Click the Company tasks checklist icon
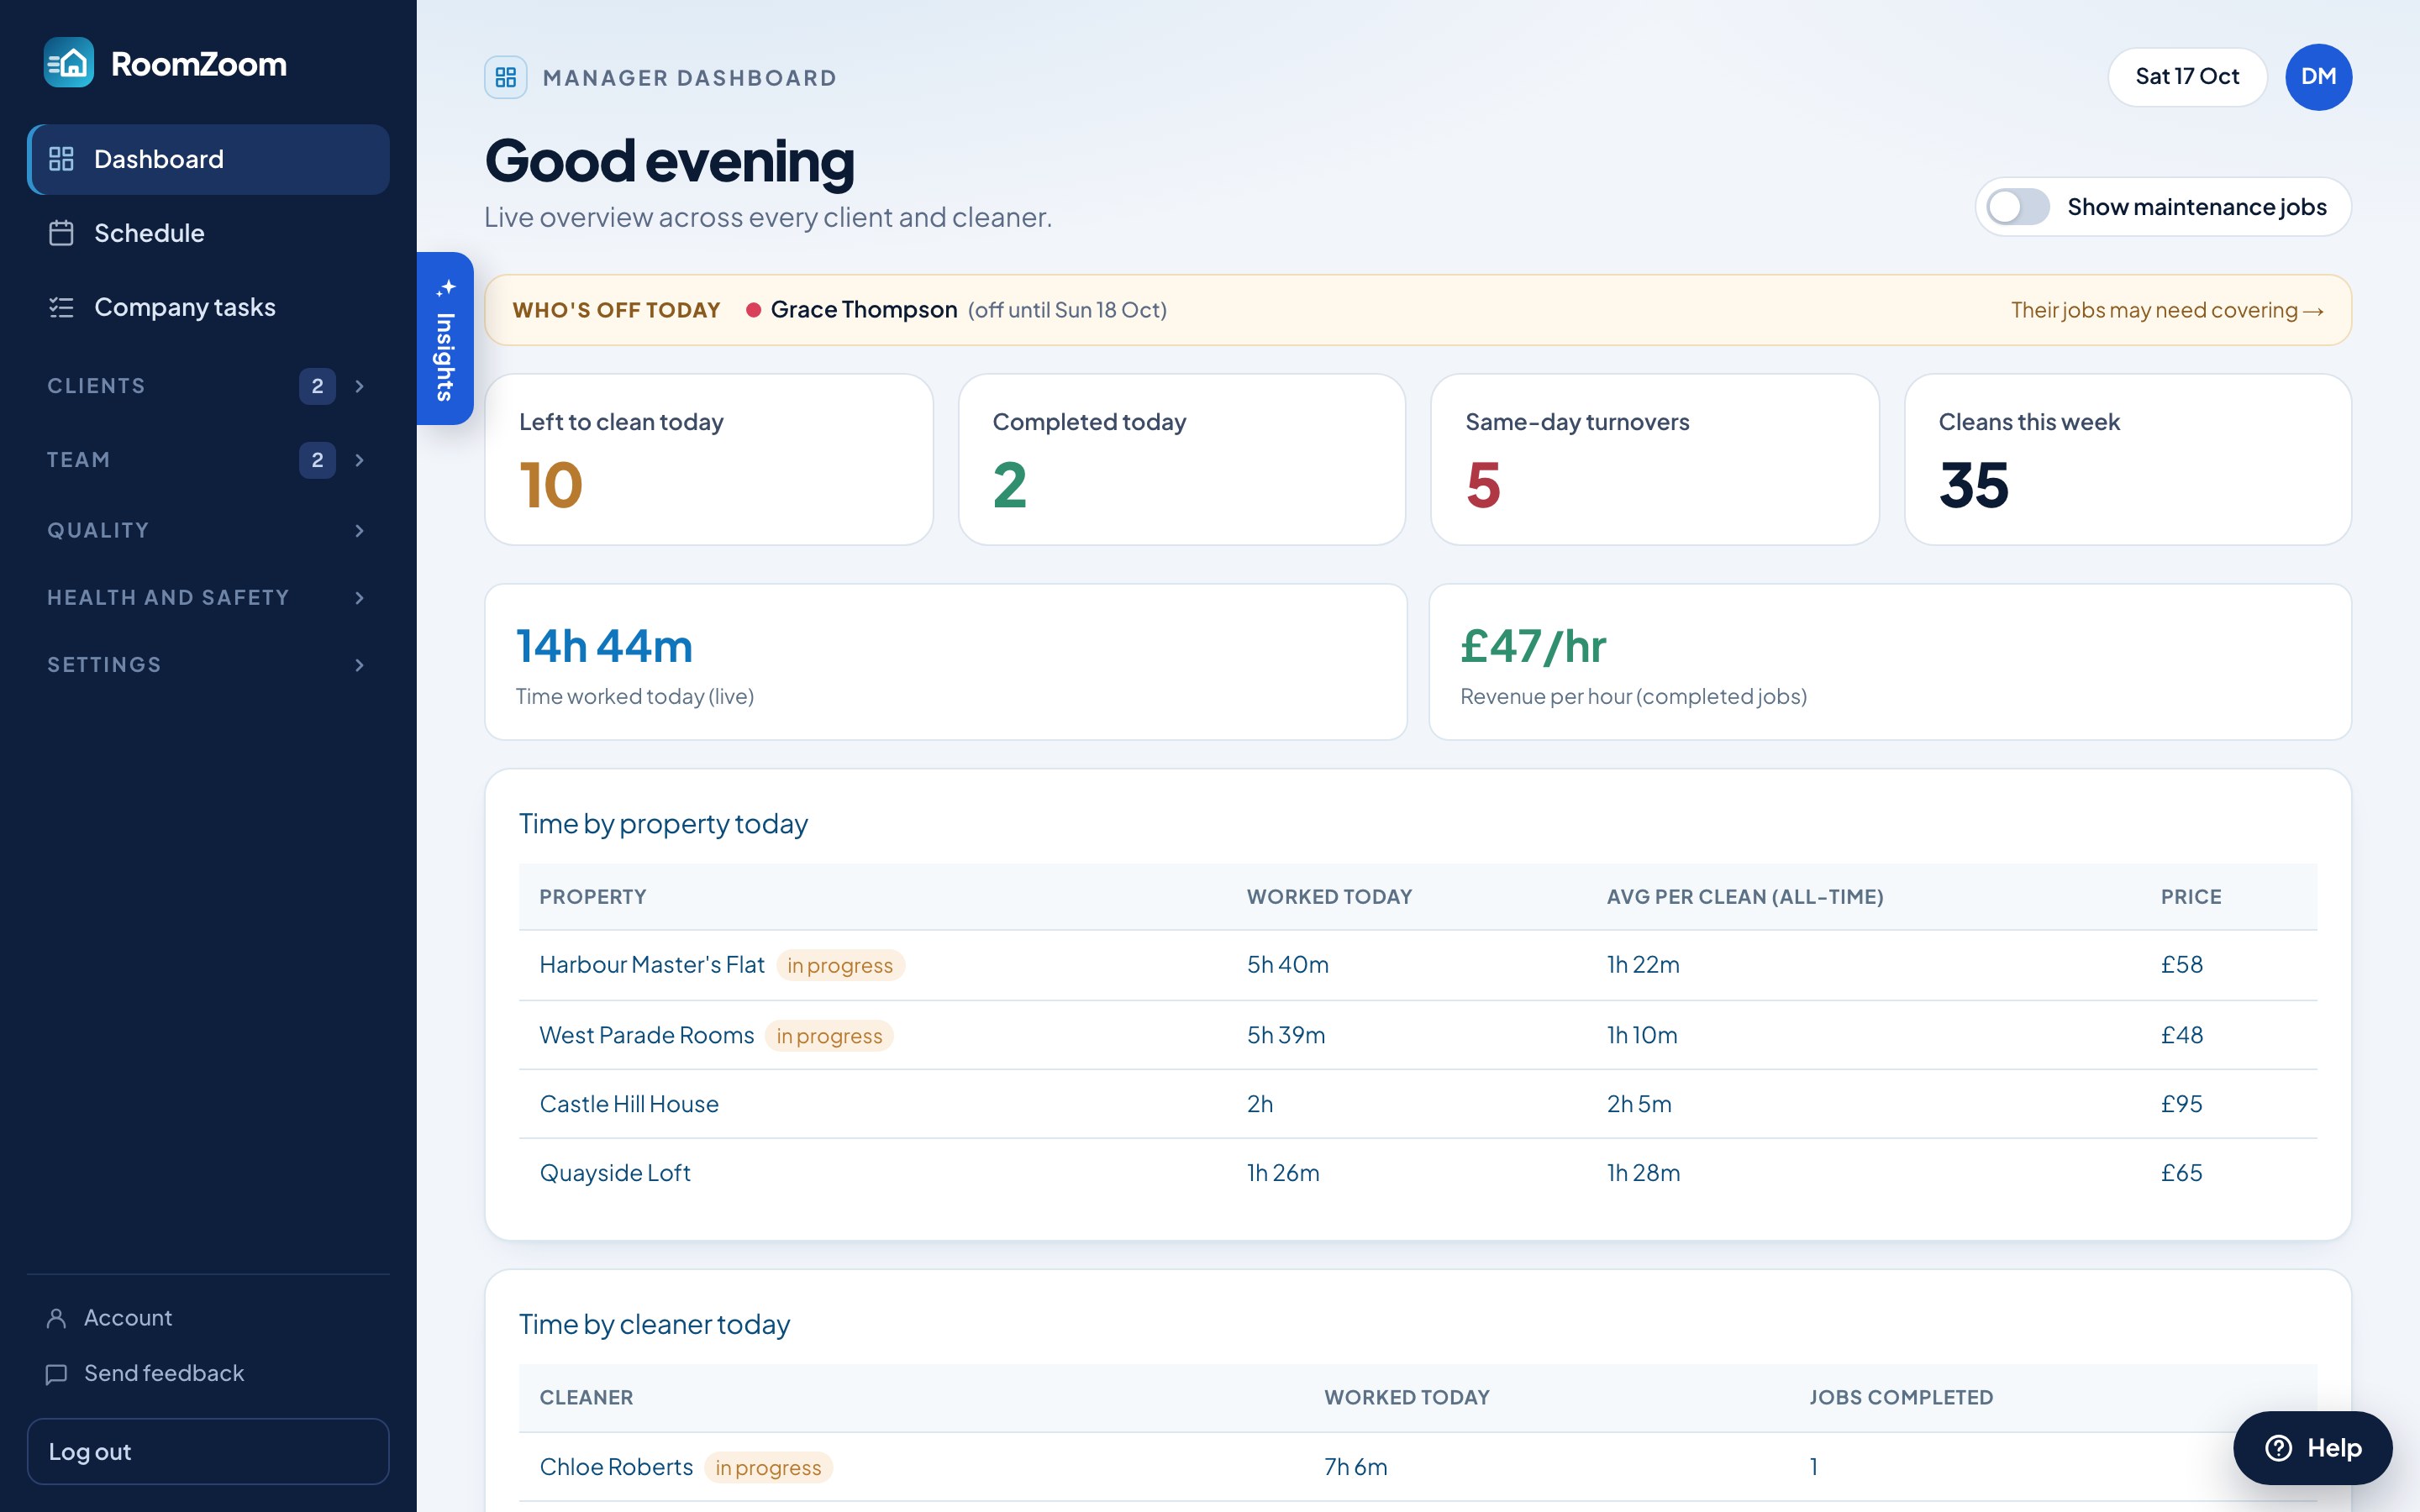The image size is (2420, 1512). click(x=61, y=307)
